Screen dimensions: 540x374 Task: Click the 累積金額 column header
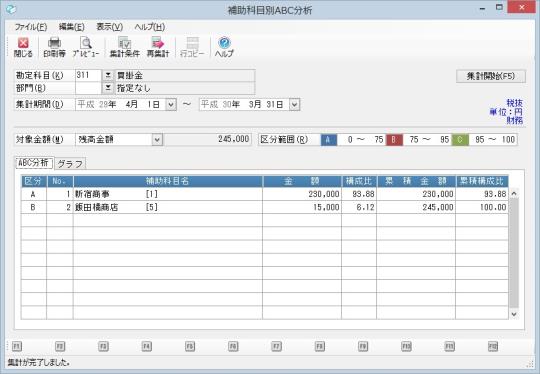click(x=416, y=181)
